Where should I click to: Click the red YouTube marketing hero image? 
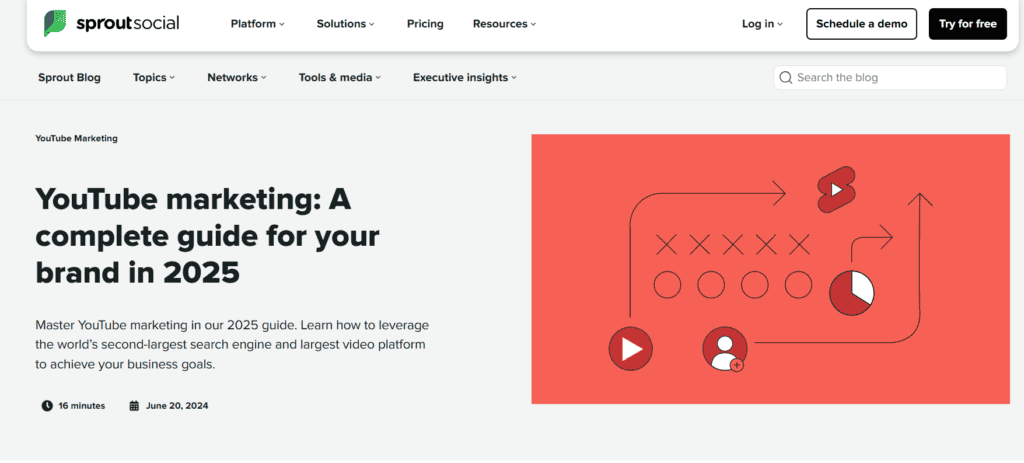click(771, 269)
